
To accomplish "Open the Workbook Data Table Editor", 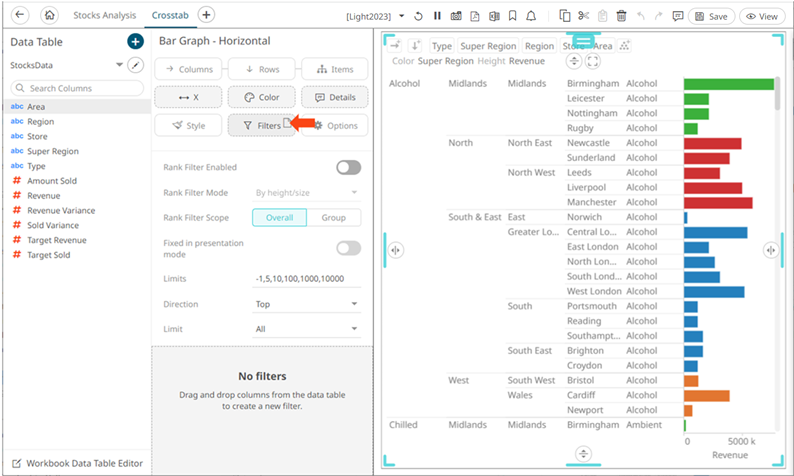I will tap(76, 463).
